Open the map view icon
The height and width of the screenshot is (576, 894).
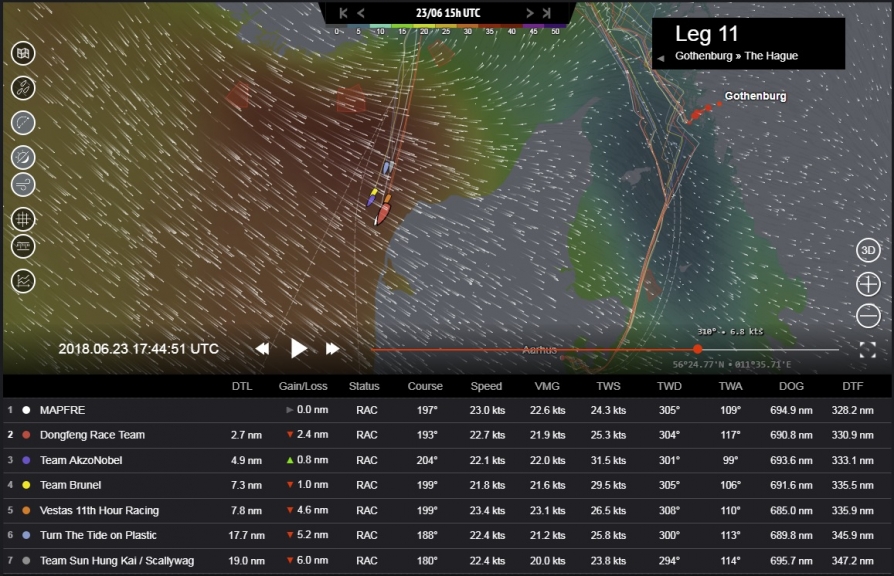pyautogui.click(x=23, y=54)
